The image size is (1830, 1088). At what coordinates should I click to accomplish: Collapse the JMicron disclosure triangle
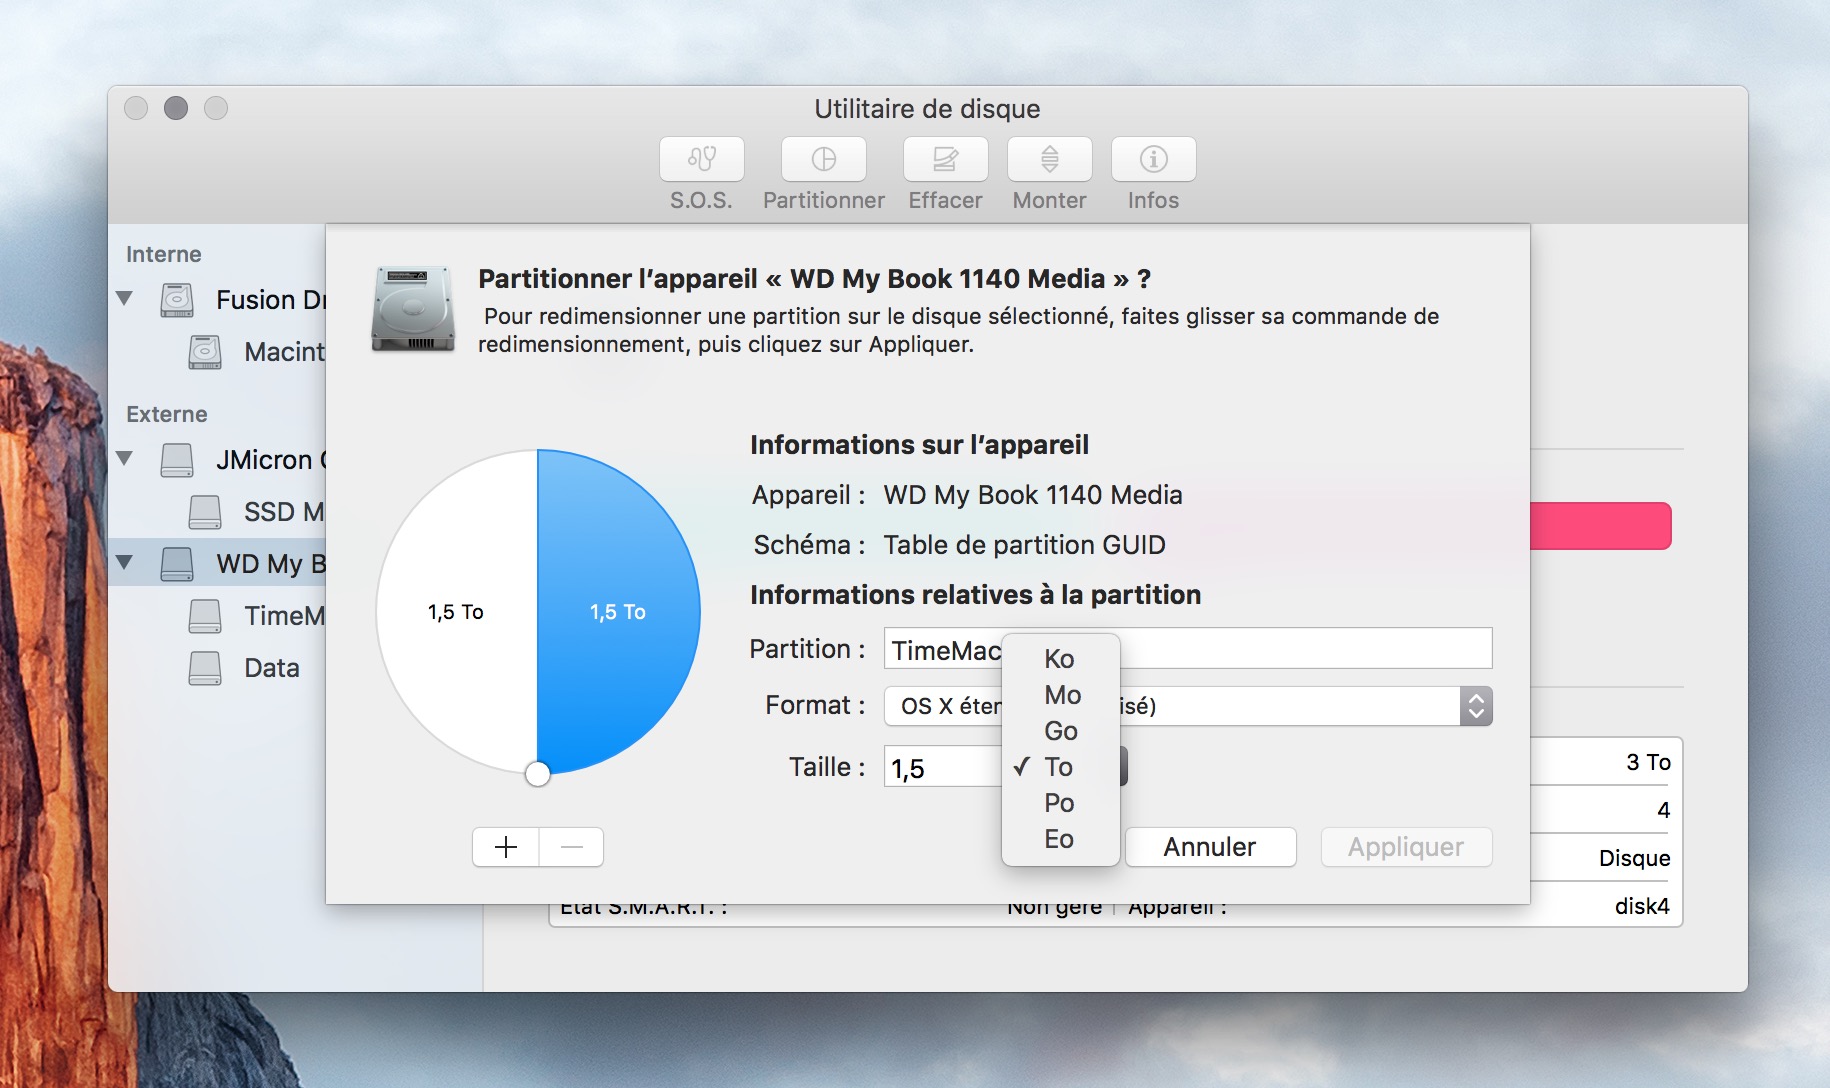click(125, 458)
